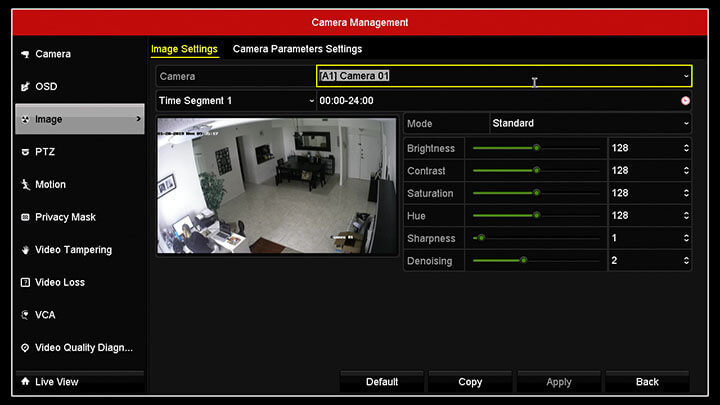The height and width of the screenshot is (405, 720).
Task: Click the Privacy Mask icon
Action: pyautogui.click(x=25, y=217)
